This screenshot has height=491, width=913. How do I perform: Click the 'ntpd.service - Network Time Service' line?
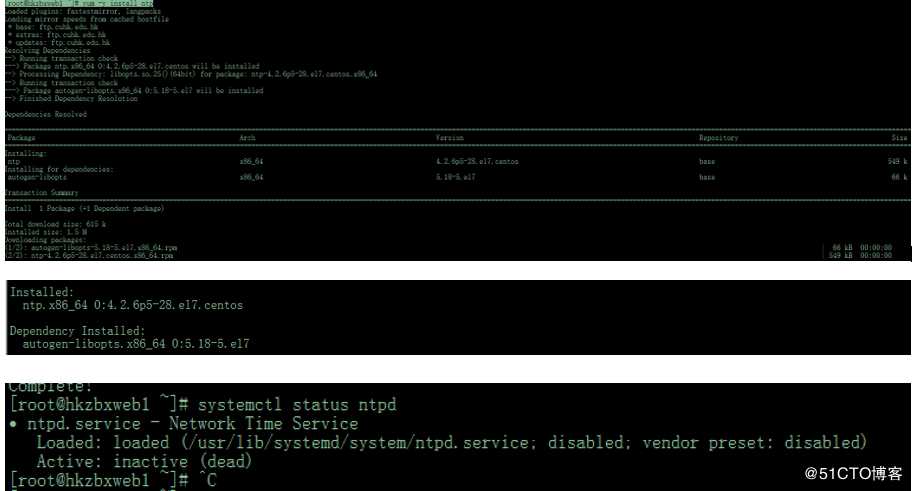click(x=184, y=423)
